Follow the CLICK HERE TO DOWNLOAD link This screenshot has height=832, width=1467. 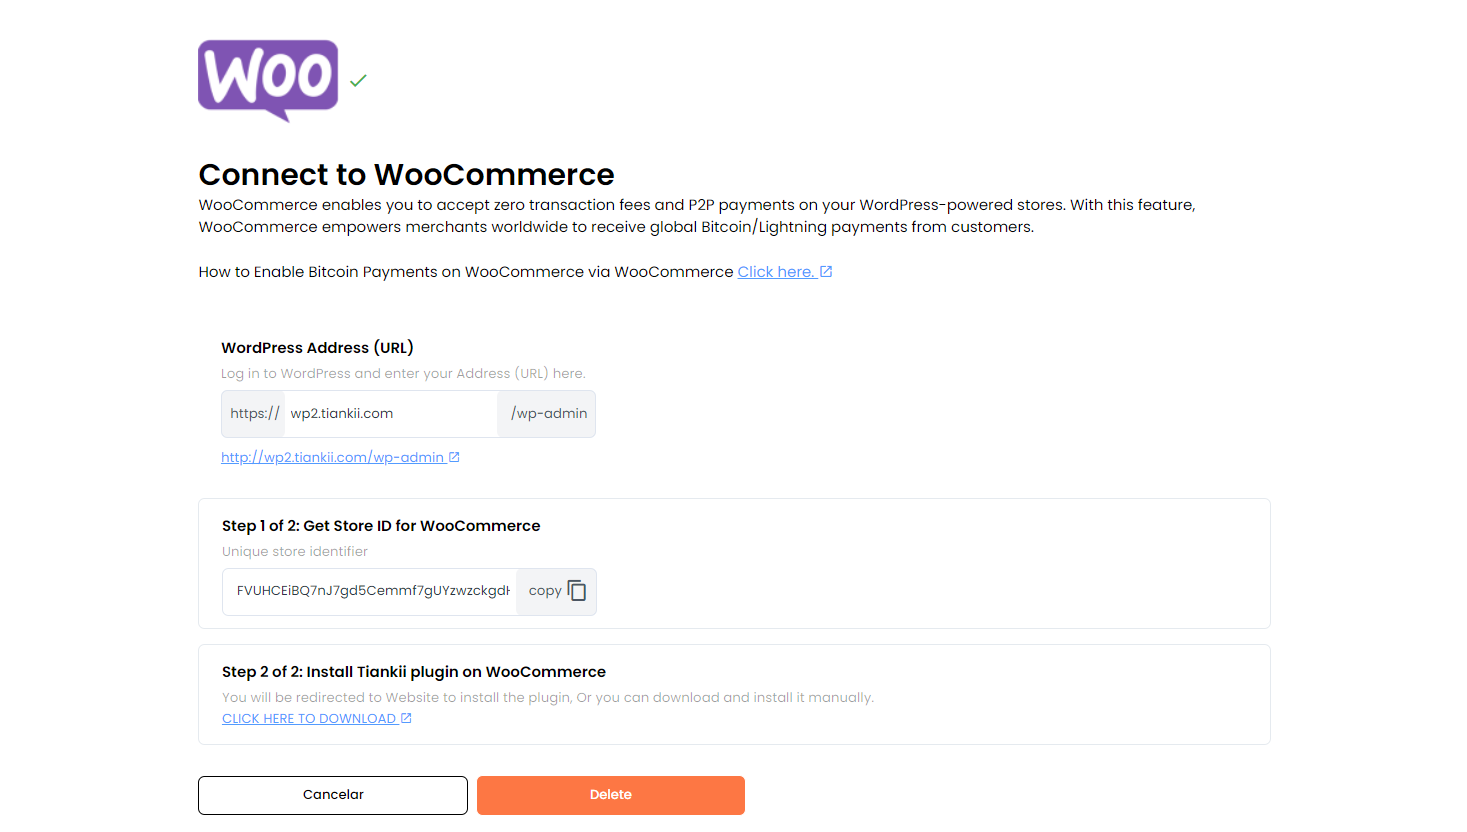coord(308,719)
